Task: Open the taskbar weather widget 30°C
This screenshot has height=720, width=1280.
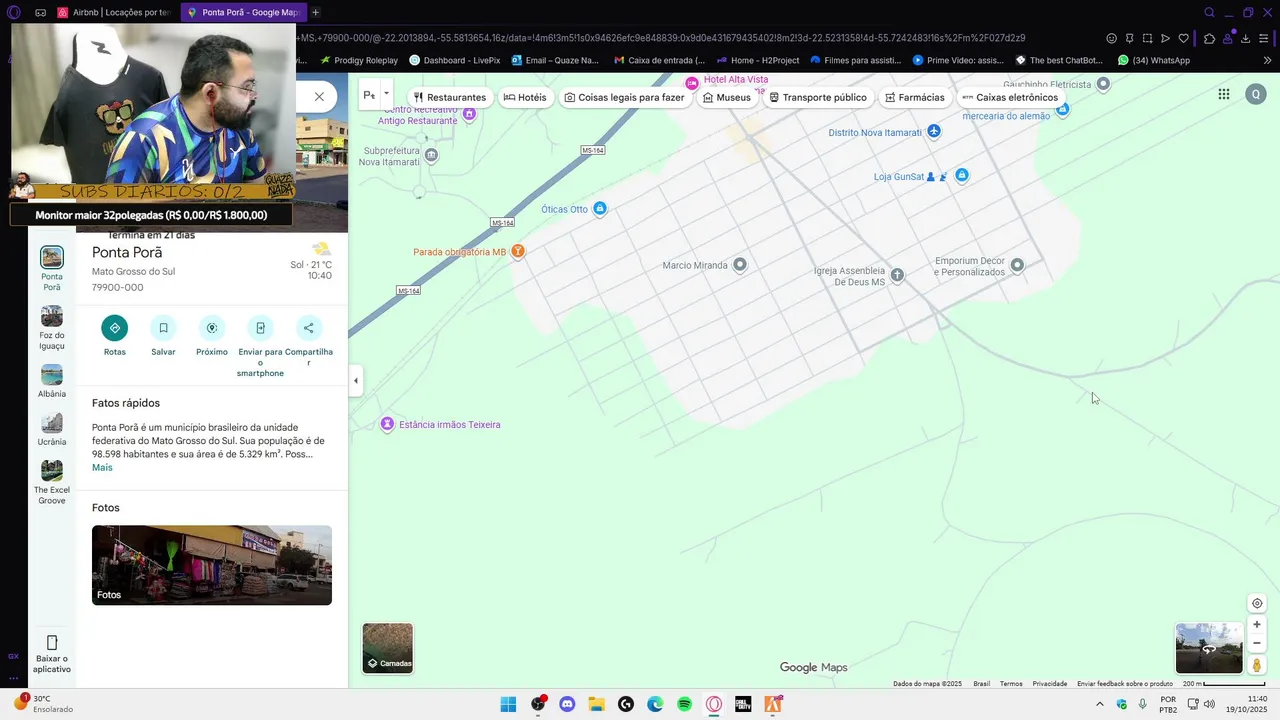Action: pyautogui.click(x=43, y=704)
